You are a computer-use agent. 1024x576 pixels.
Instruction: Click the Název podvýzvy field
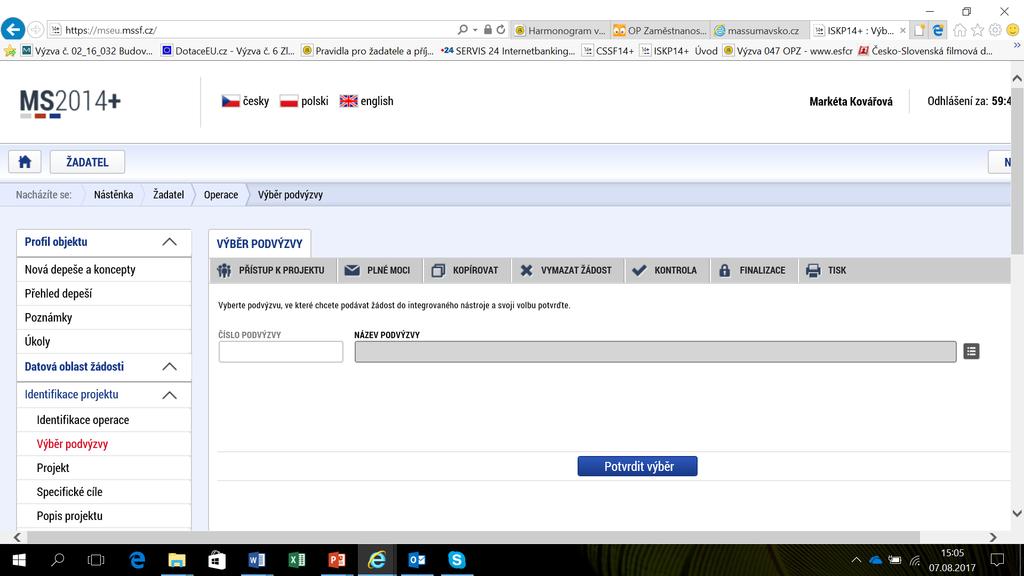[656, 351]
